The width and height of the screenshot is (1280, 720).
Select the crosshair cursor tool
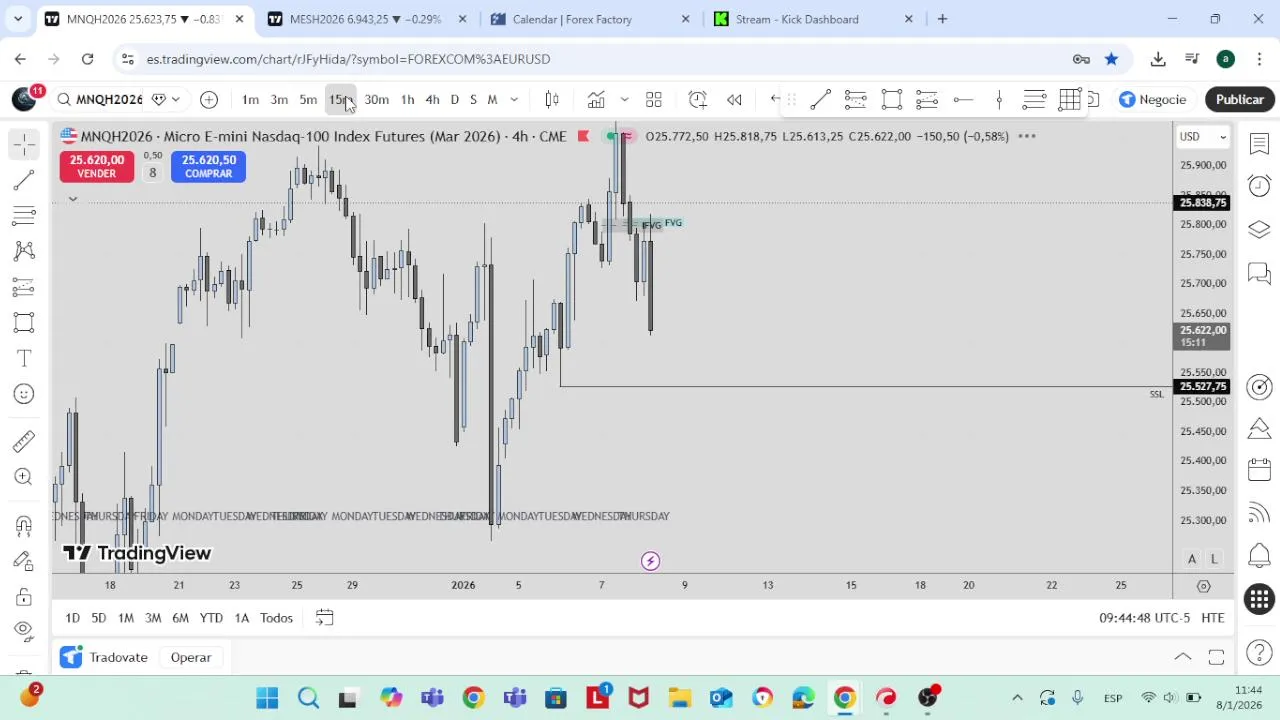tap(24, 144)
